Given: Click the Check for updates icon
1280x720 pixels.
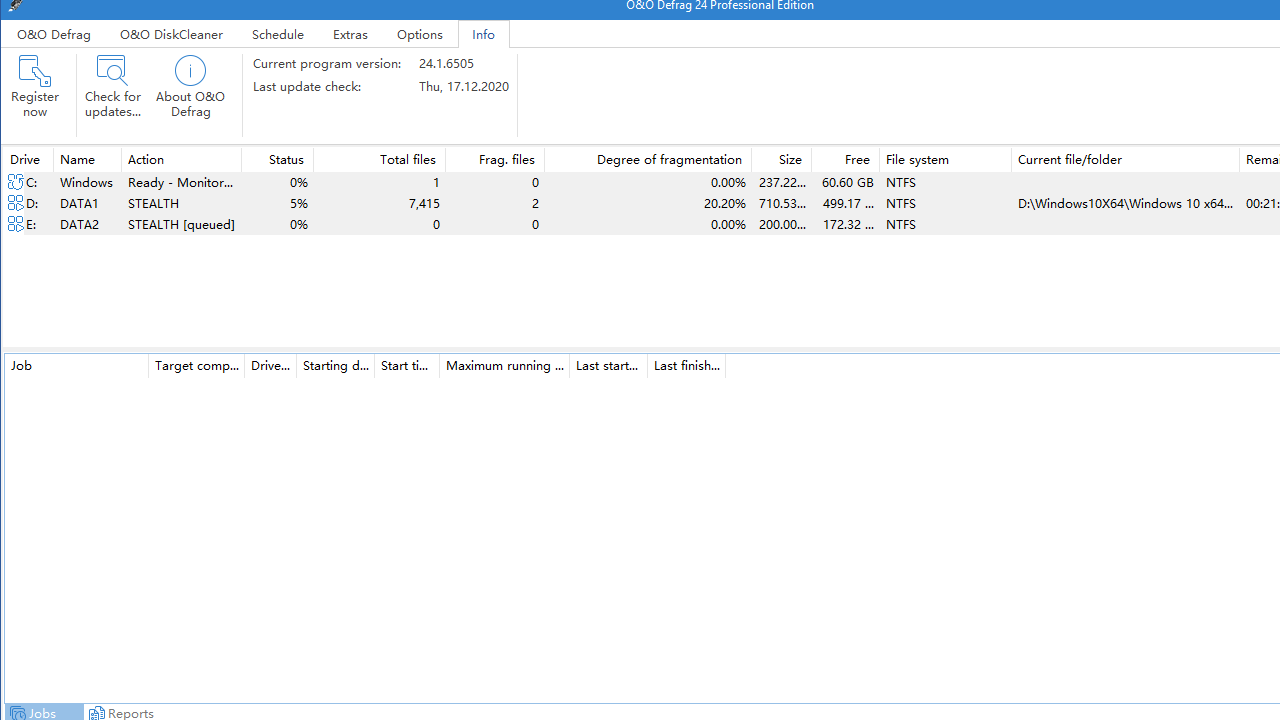Looking at the screenshot, I should point(112,72).
